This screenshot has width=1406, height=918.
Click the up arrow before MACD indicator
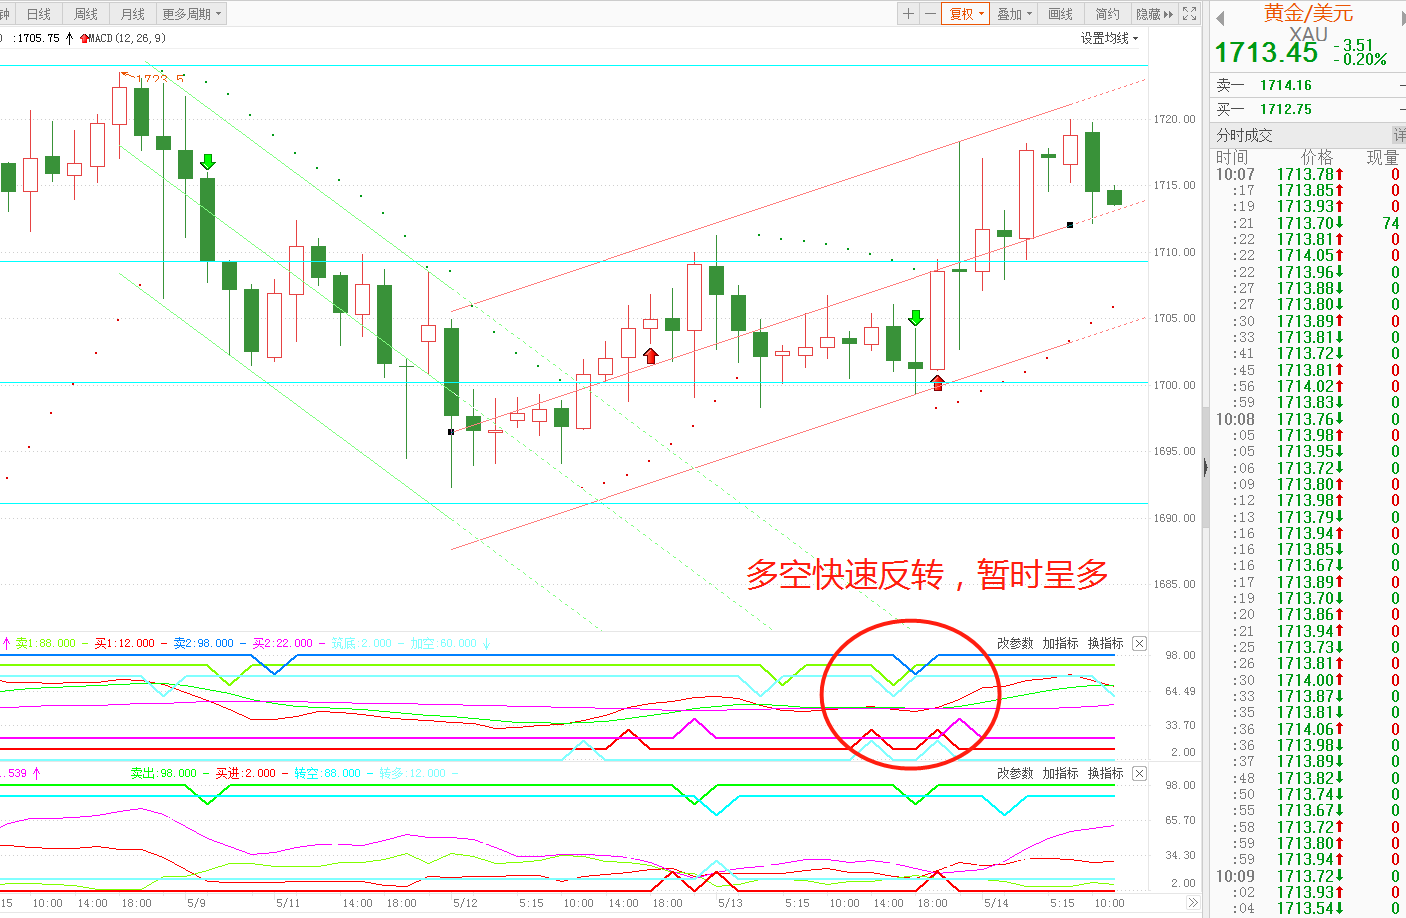pos(69,38)
